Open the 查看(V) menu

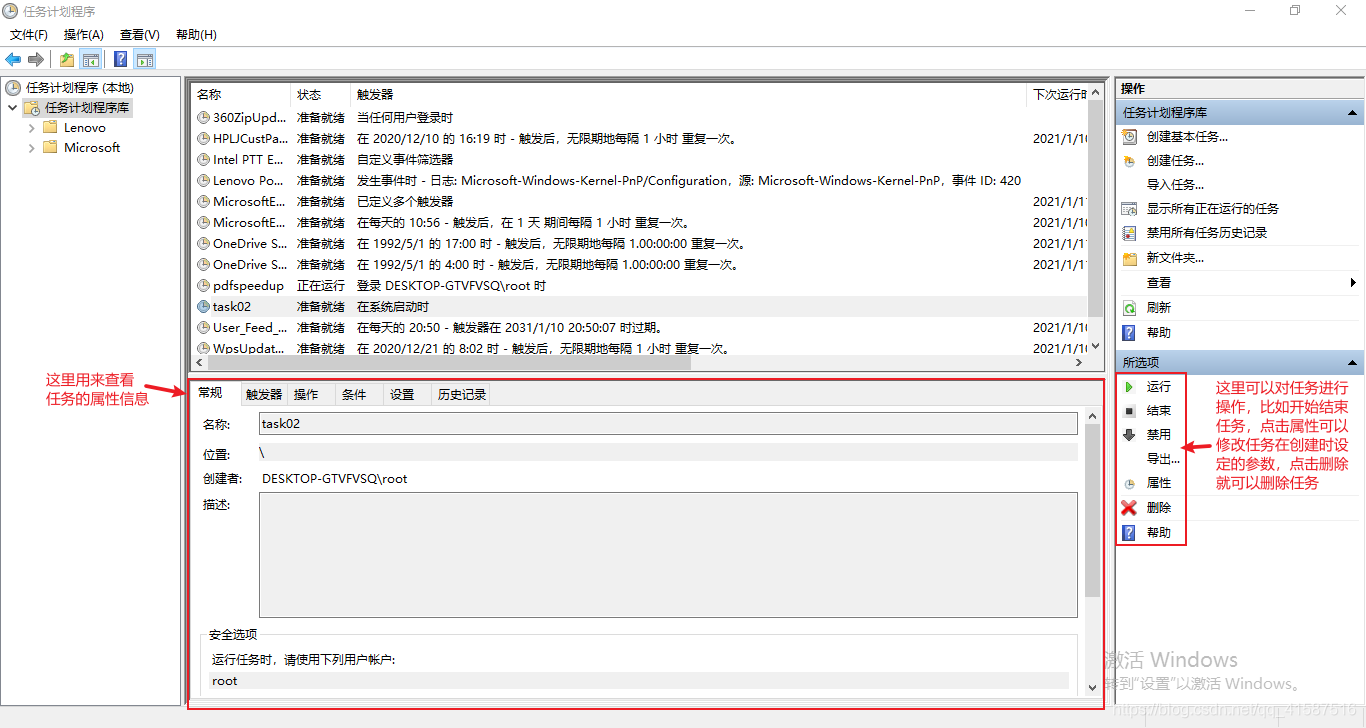(x=139, y=35)
